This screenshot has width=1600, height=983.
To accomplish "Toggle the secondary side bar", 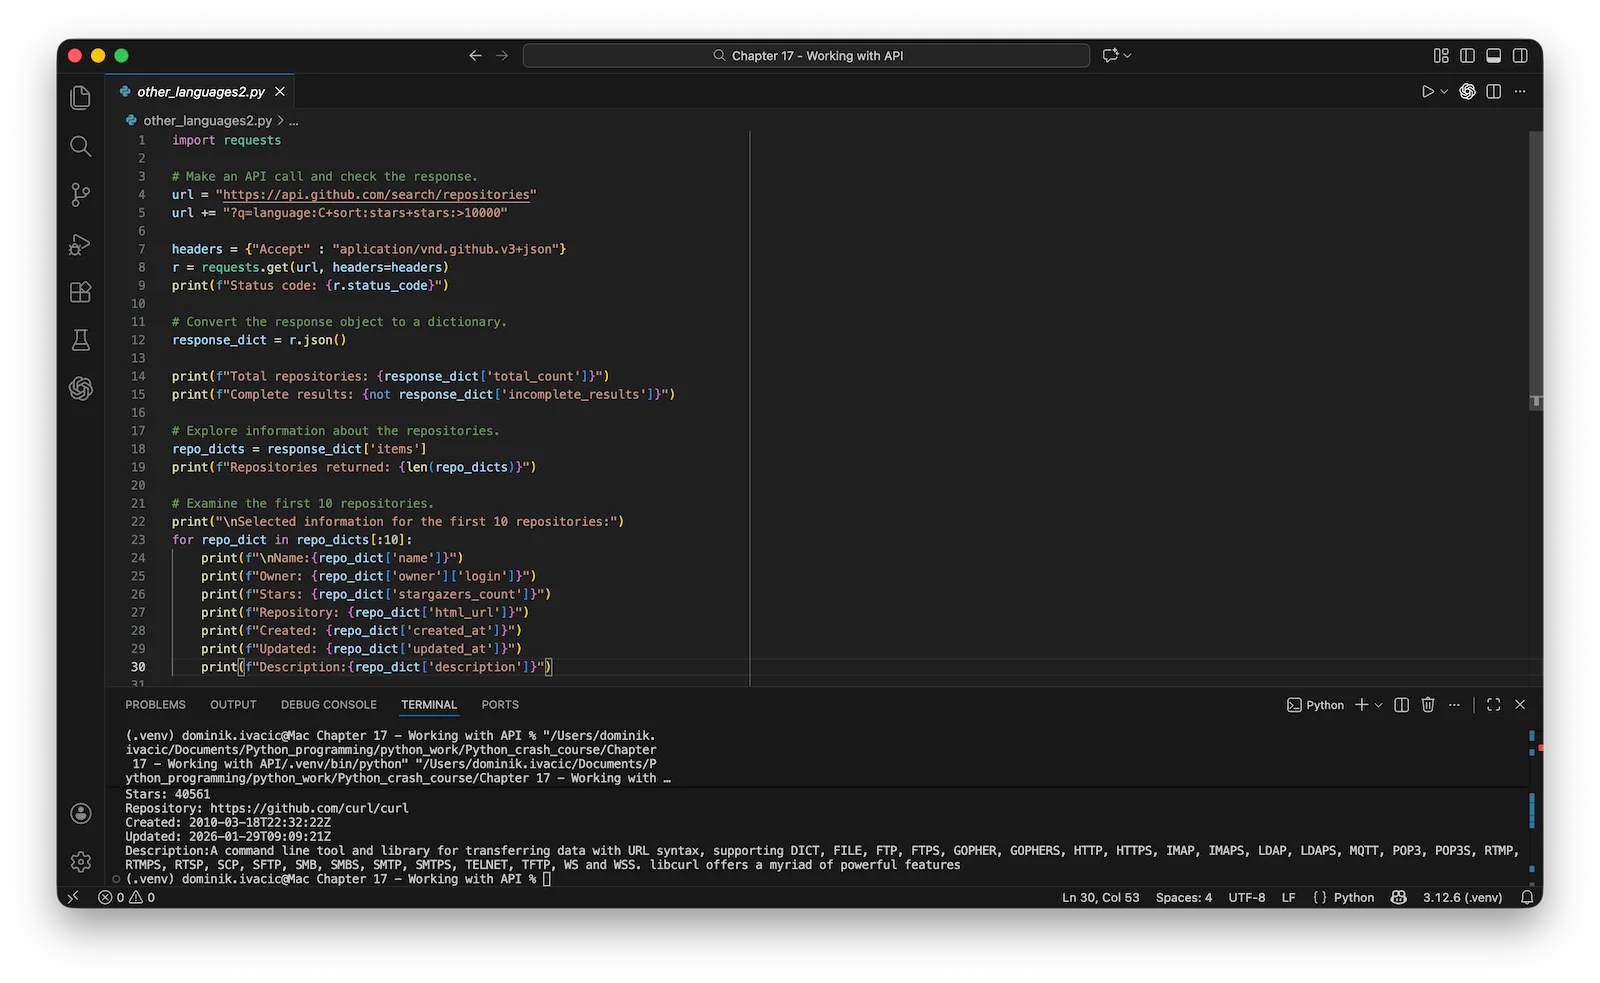I will [1520, 56].
